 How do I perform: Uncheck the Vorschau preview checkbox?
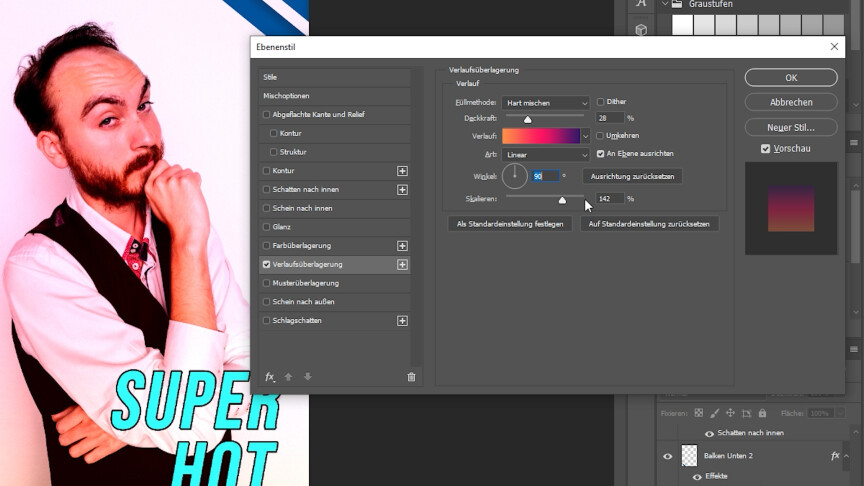click(x=766, y=149)
